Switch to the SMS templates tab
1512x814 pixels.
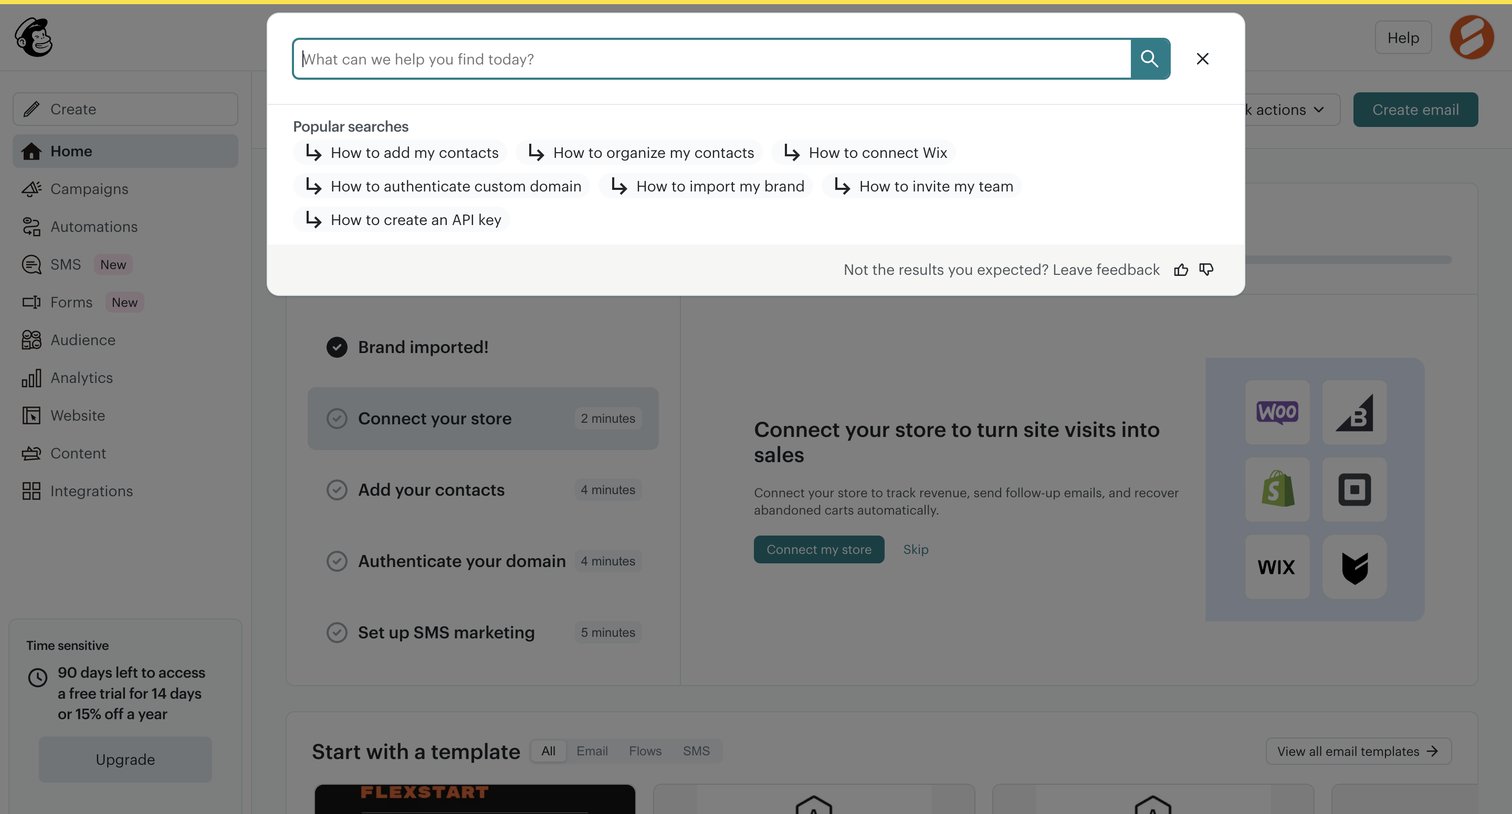[x=697, y=751]
